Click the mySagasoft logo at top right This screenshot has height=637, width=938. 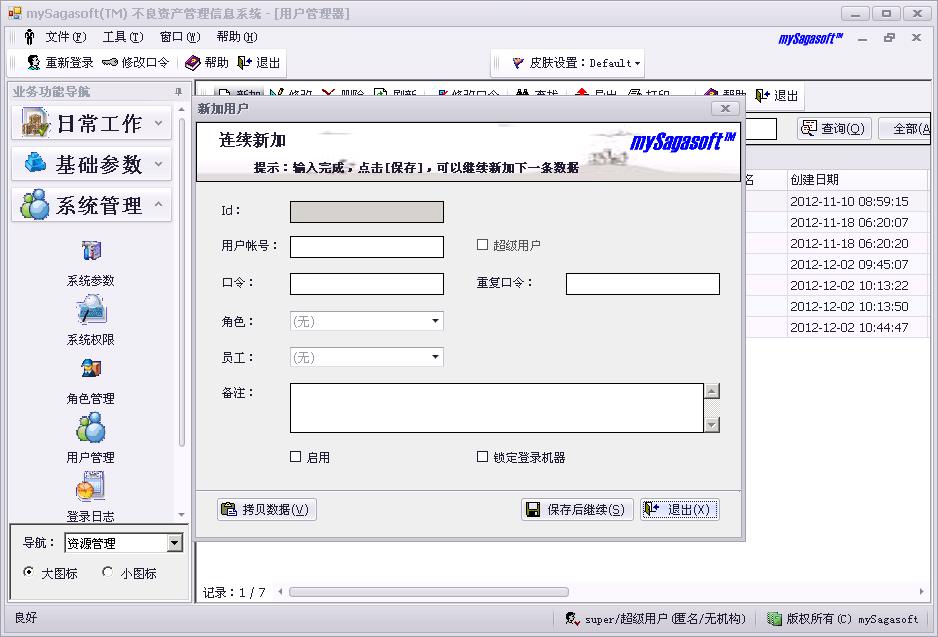click(x=811, y=39)
